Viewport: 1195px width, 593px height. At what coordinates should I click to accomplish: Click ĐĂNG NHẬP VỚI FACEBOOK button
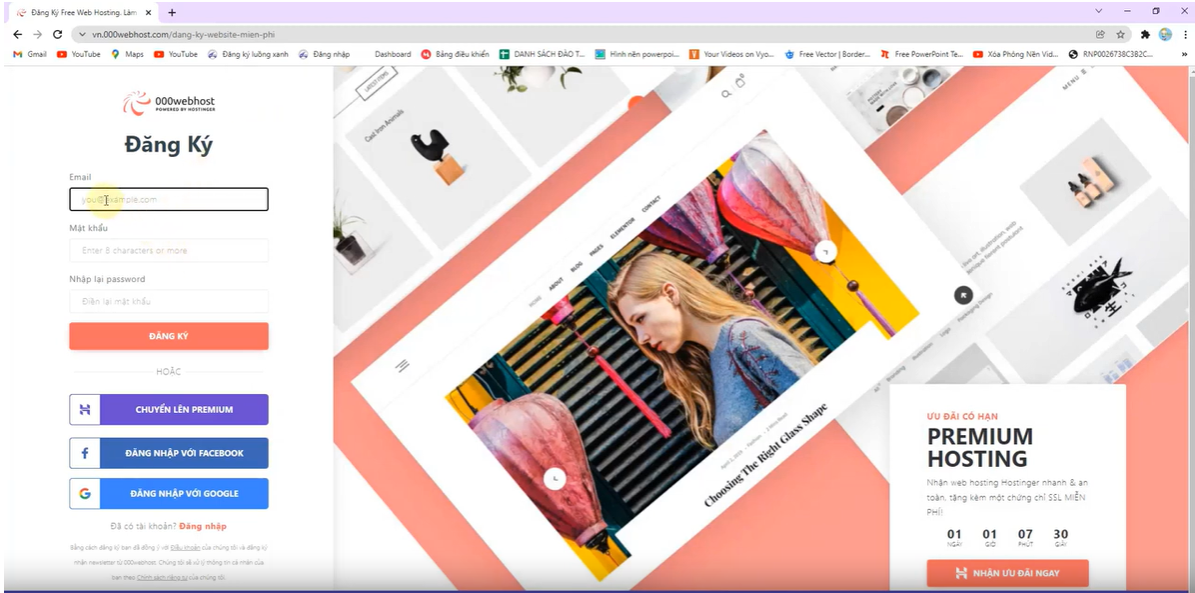click(x=168, y=453)
